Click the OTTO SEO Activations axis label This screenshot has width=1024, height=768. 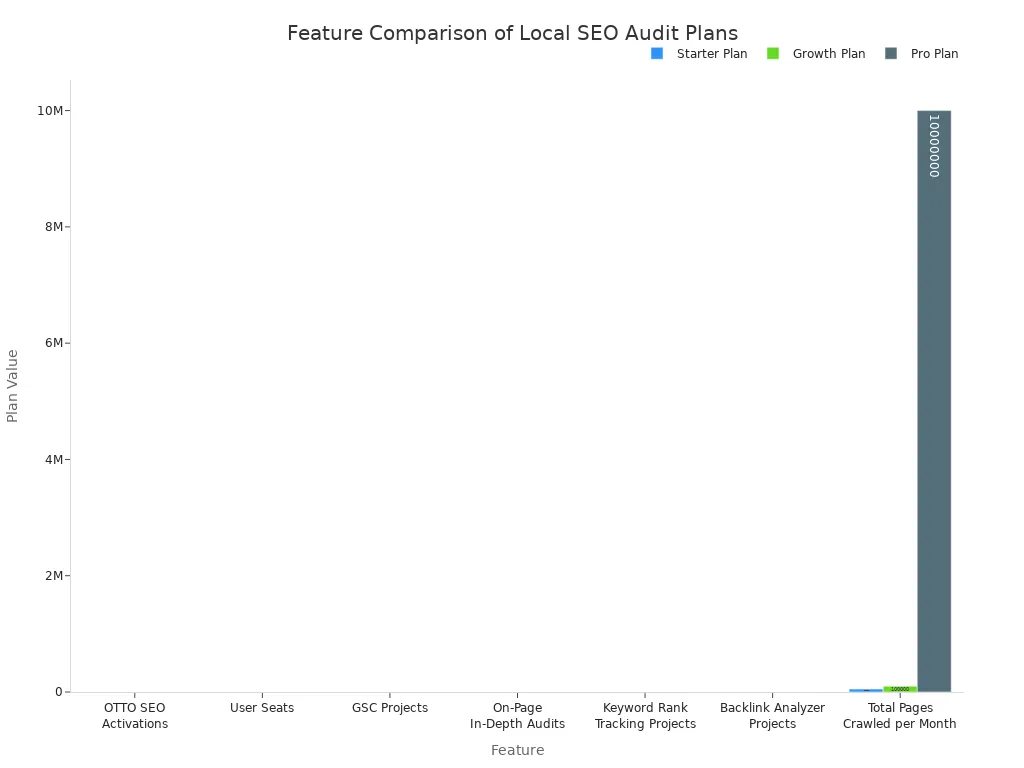coord(135,716)
